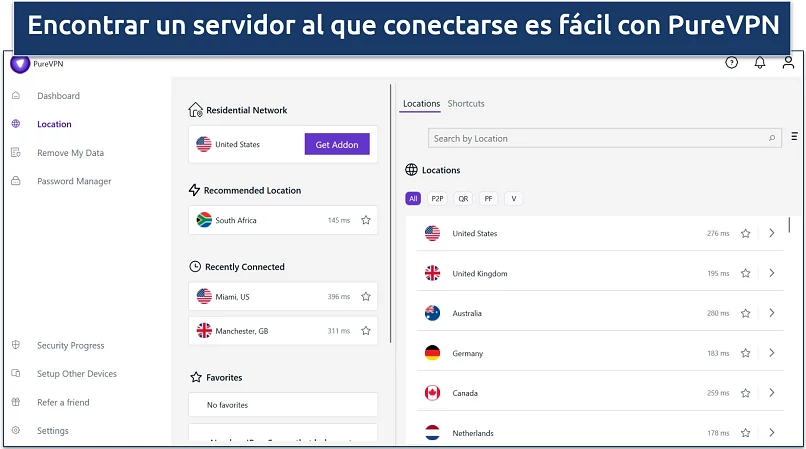Screen dimensions: 806x449
Task: Open the help question mark icon
Action: pyautogui.click(x=731, y=63)
